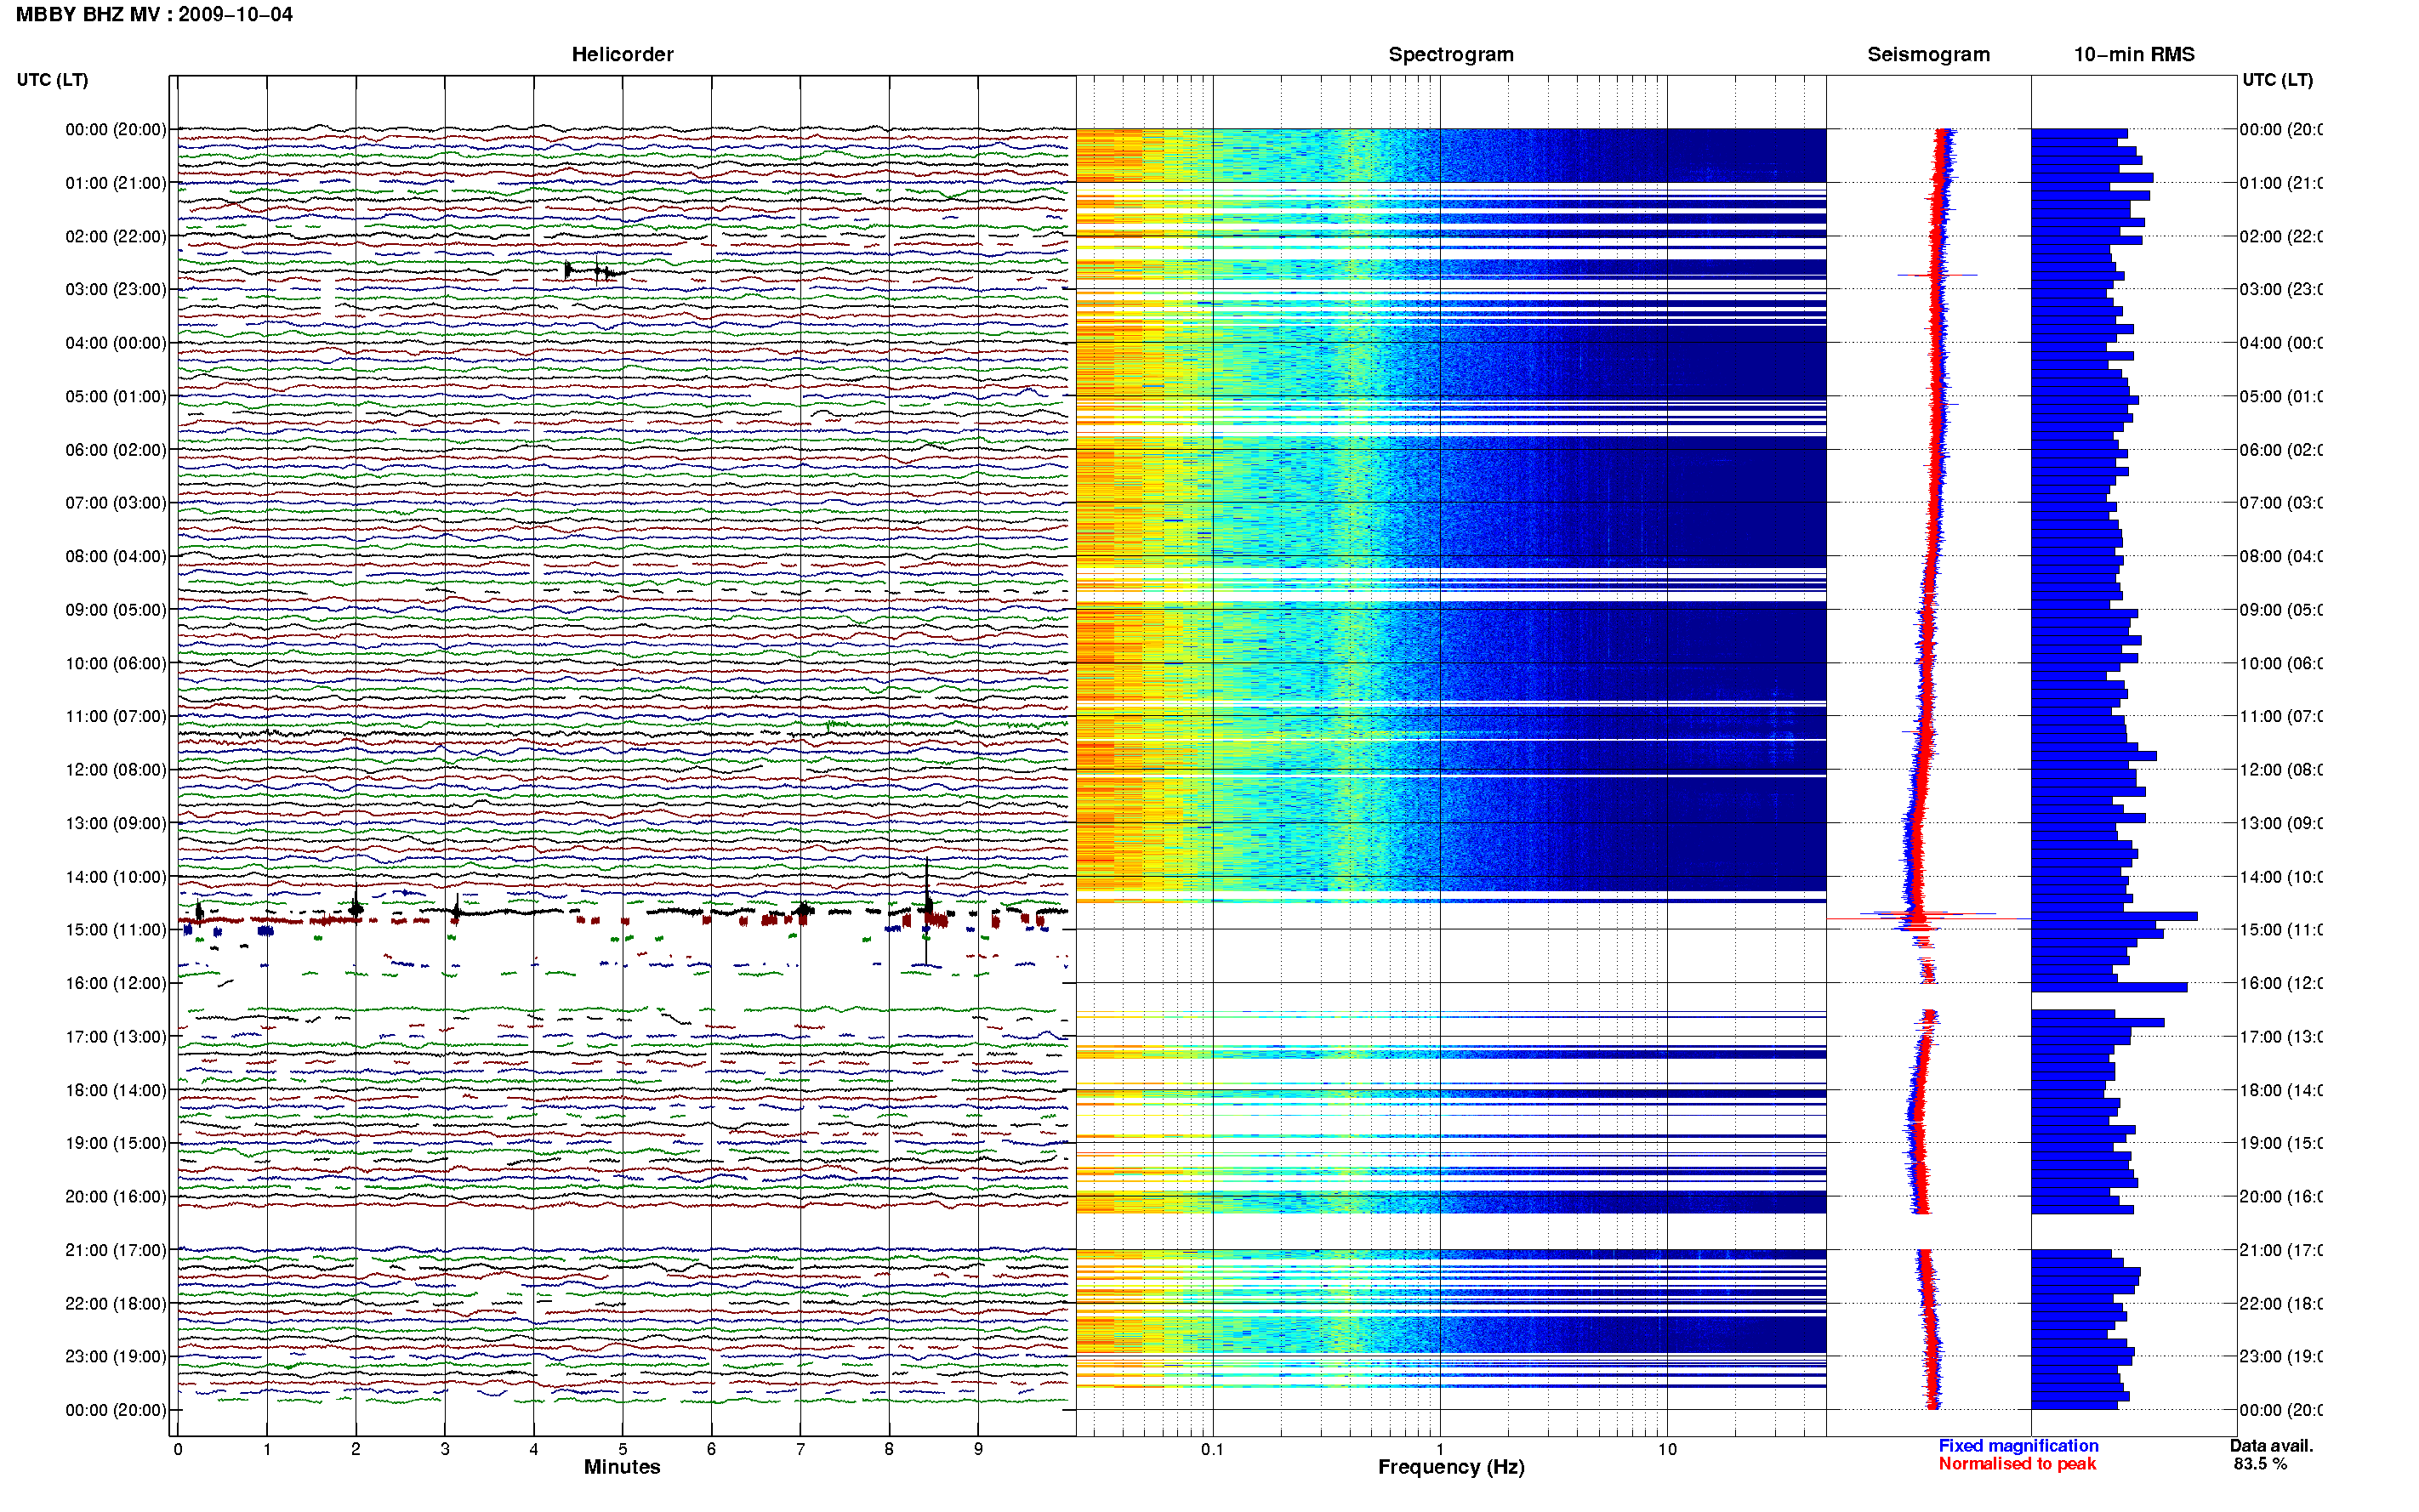Click the '19:00 (15:00)' left time label
The height and width of the screenshot is (1512, 2419).
(116, 1143)
